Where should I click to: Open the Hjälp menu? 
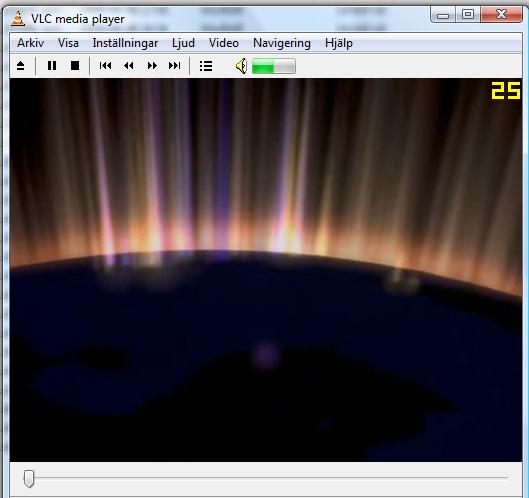tap(339, 44)
